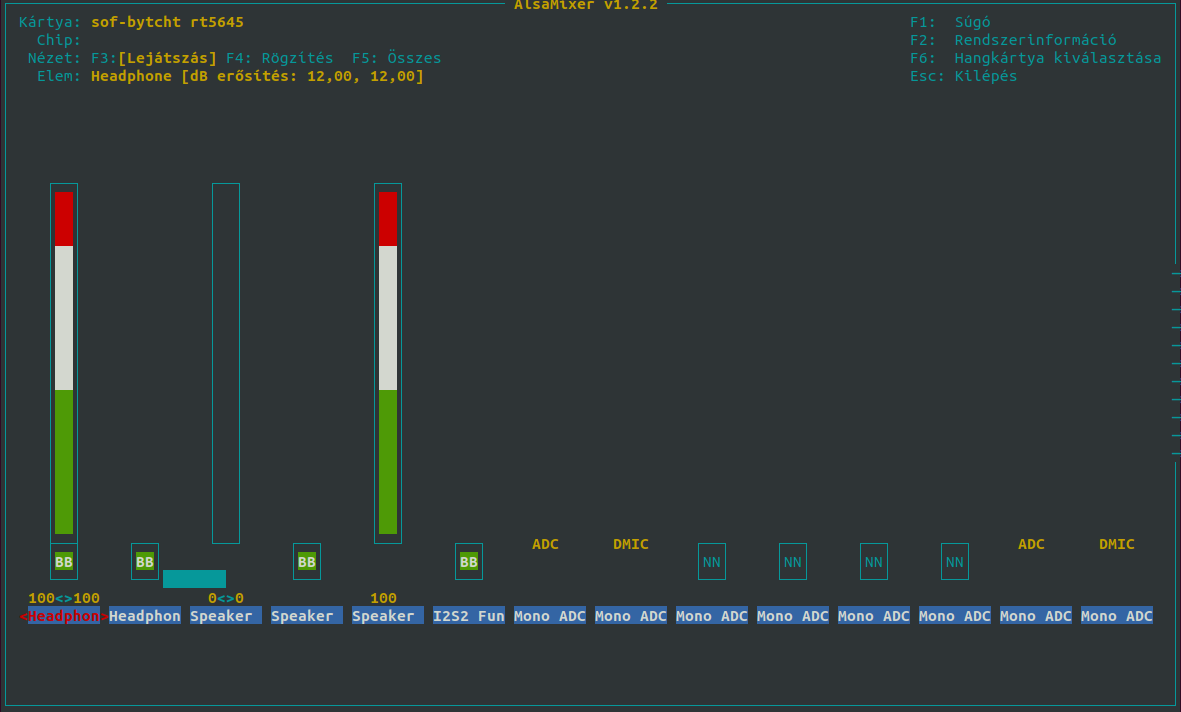Toggle the BB mute box under the Headphone bar
Viewport: 1181px width, 712px height.
[64, 561]
